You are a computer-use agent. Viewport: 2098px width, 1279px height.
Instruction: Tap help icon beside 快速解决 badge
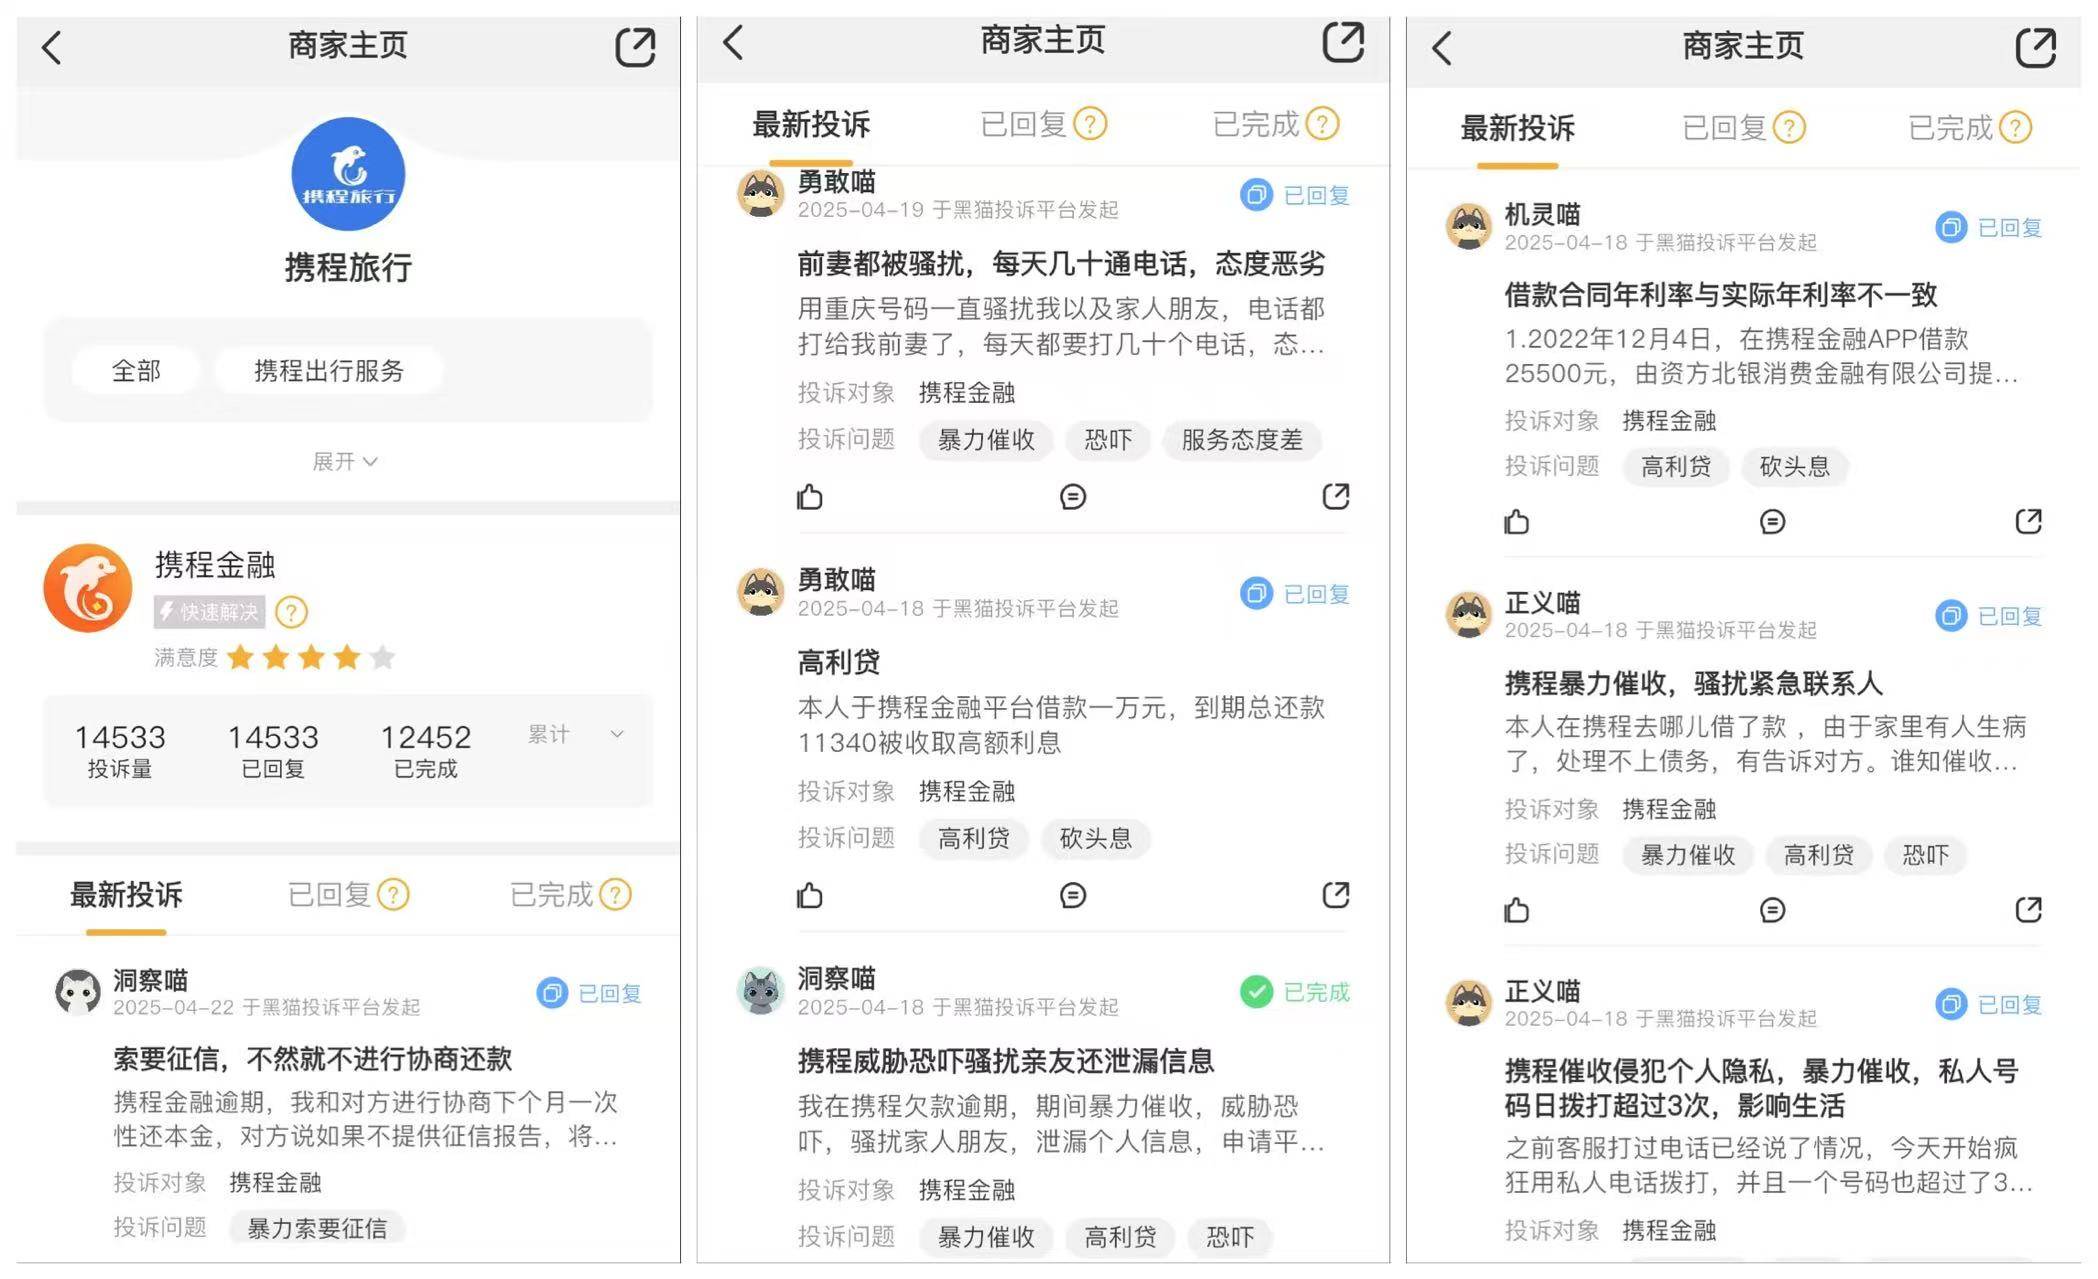pos(291,612)
